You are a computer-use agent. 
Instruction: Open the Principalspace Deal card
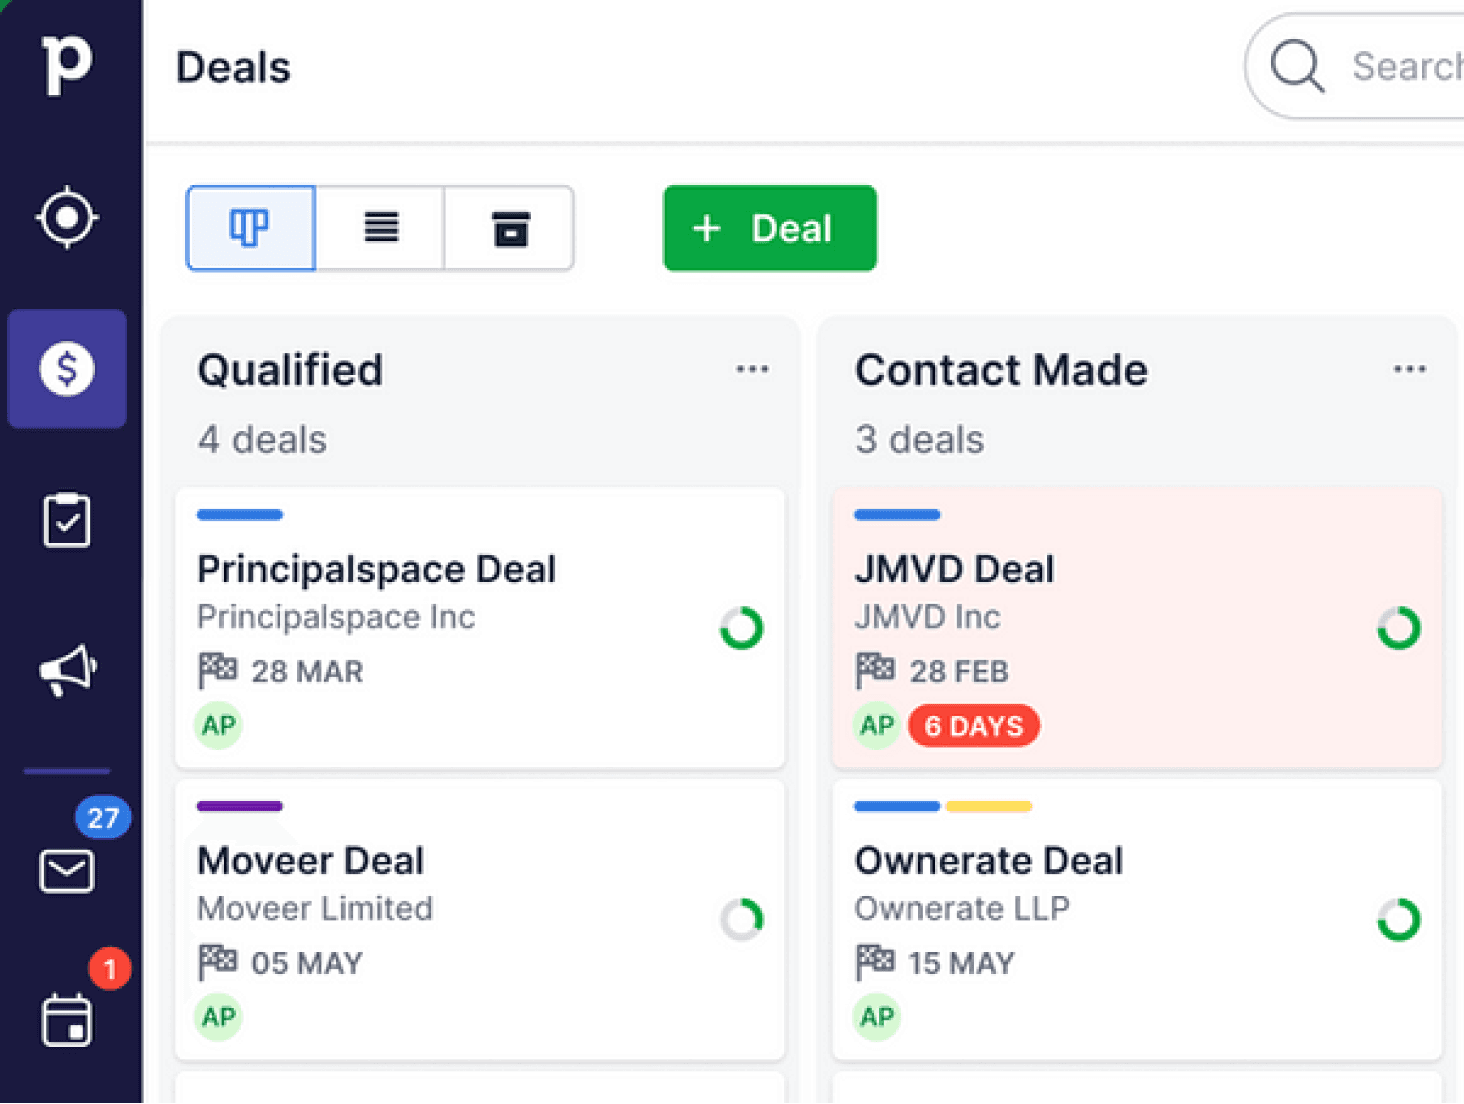tap(376, 569)
